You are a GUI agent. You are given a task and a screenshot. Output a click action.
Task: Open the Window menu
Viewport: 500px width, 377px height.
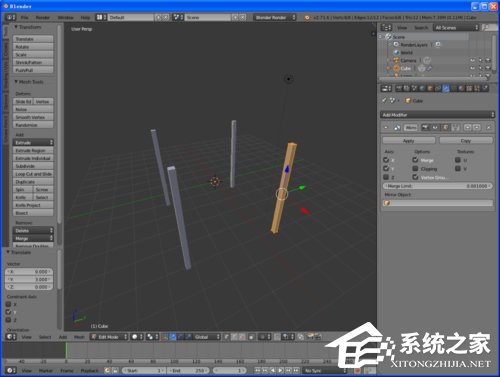[x=65, y=17]
